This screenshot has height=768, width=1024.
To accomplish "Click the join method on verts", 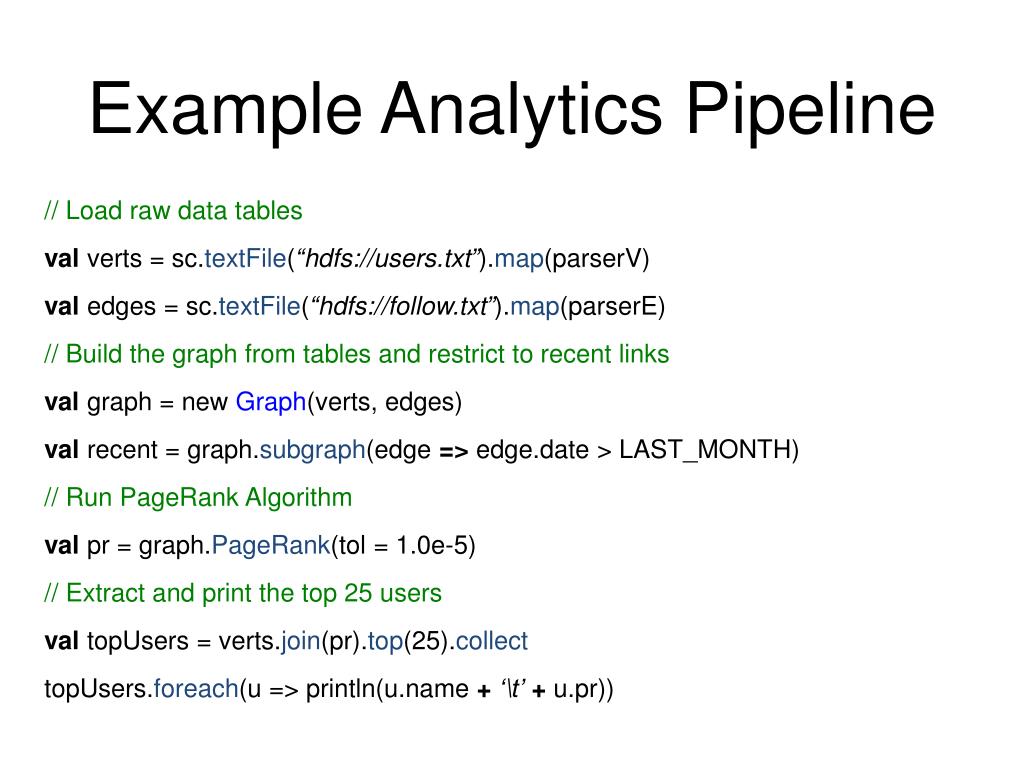I will pos(301,641).
